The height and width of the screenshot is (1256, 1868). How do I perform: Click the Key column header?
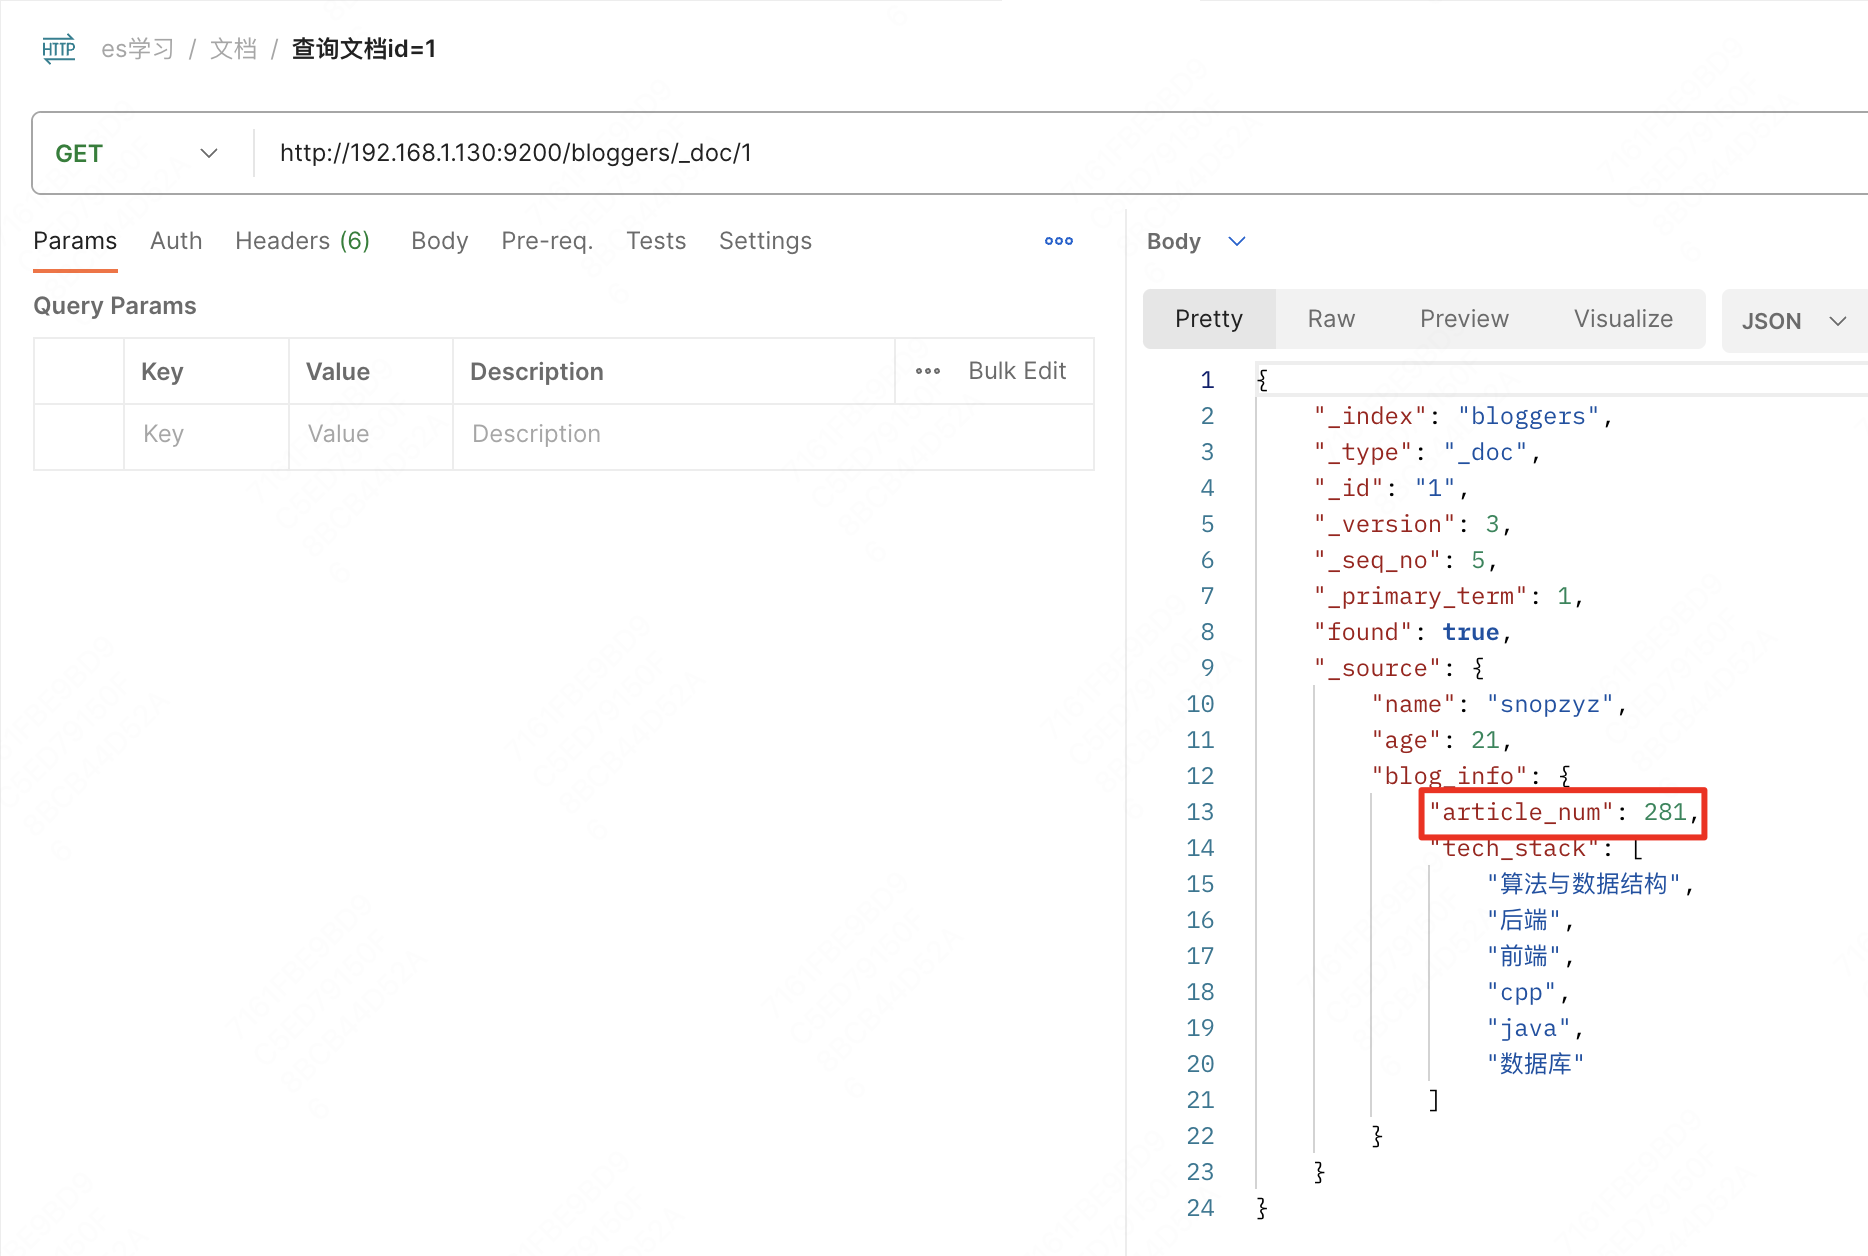162,372
